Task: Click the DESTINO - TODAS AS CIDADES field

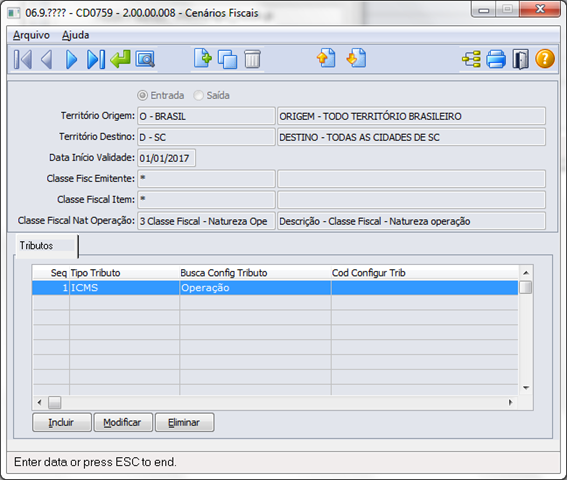Action: coord(412,137)
